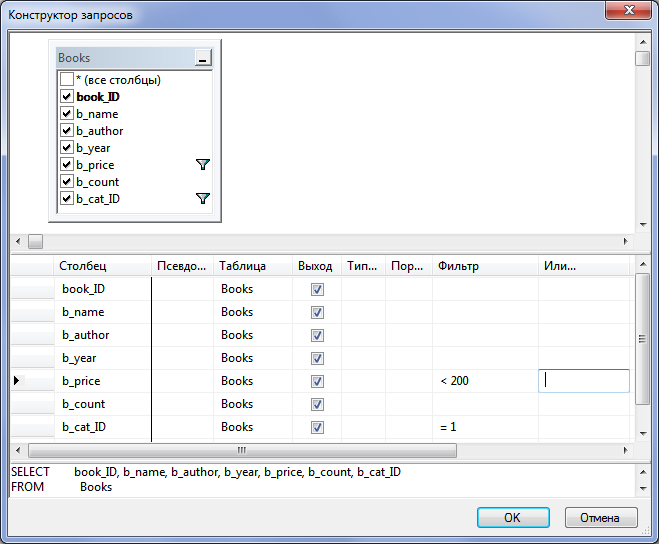This screenshot has height=544, width=659.
Task: Uncheck b_name in the Books table box
Action: pos(67,114)
